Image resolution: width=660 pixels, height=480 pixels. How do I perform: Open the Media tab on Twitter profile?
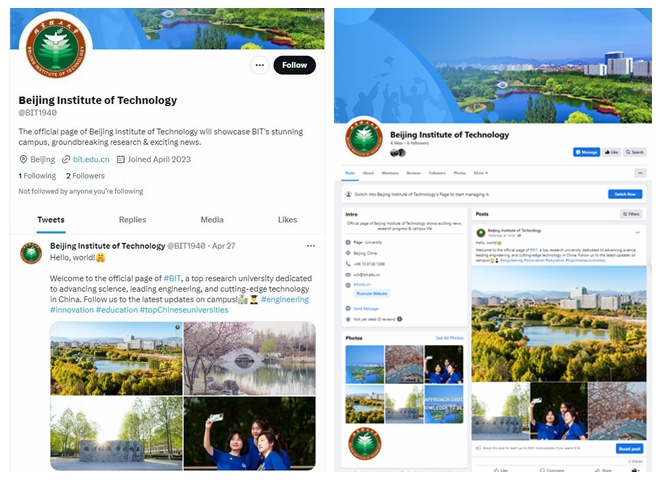coord(212,220)
